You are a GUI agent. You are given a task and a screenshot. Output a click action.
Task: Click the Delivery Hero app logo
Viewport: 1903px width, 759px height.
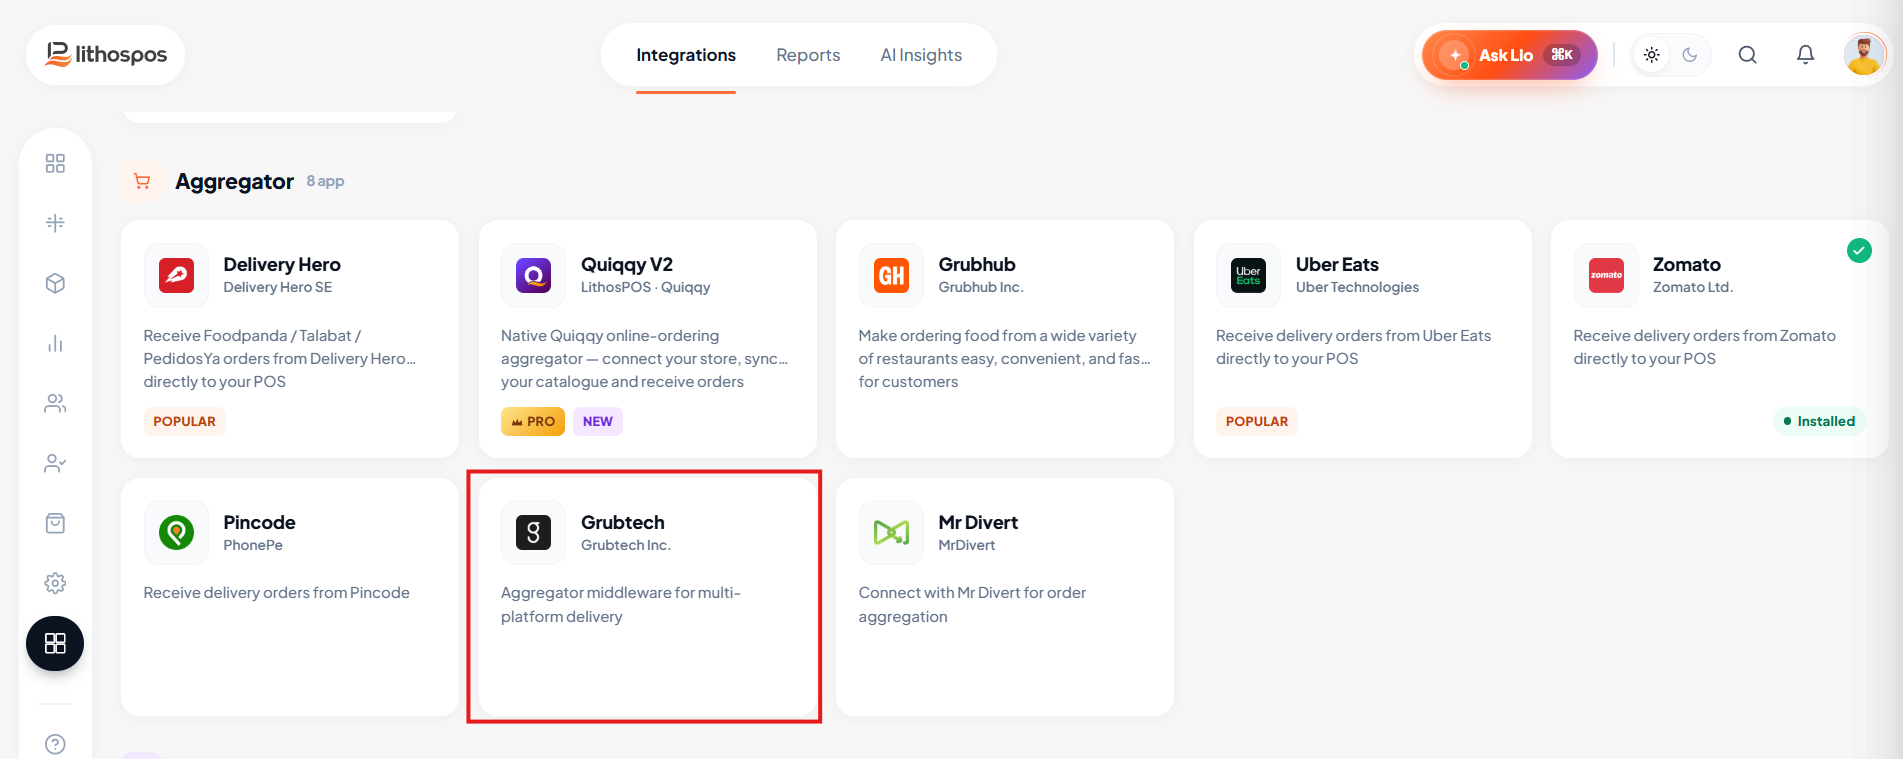click(x=176, y=275)
